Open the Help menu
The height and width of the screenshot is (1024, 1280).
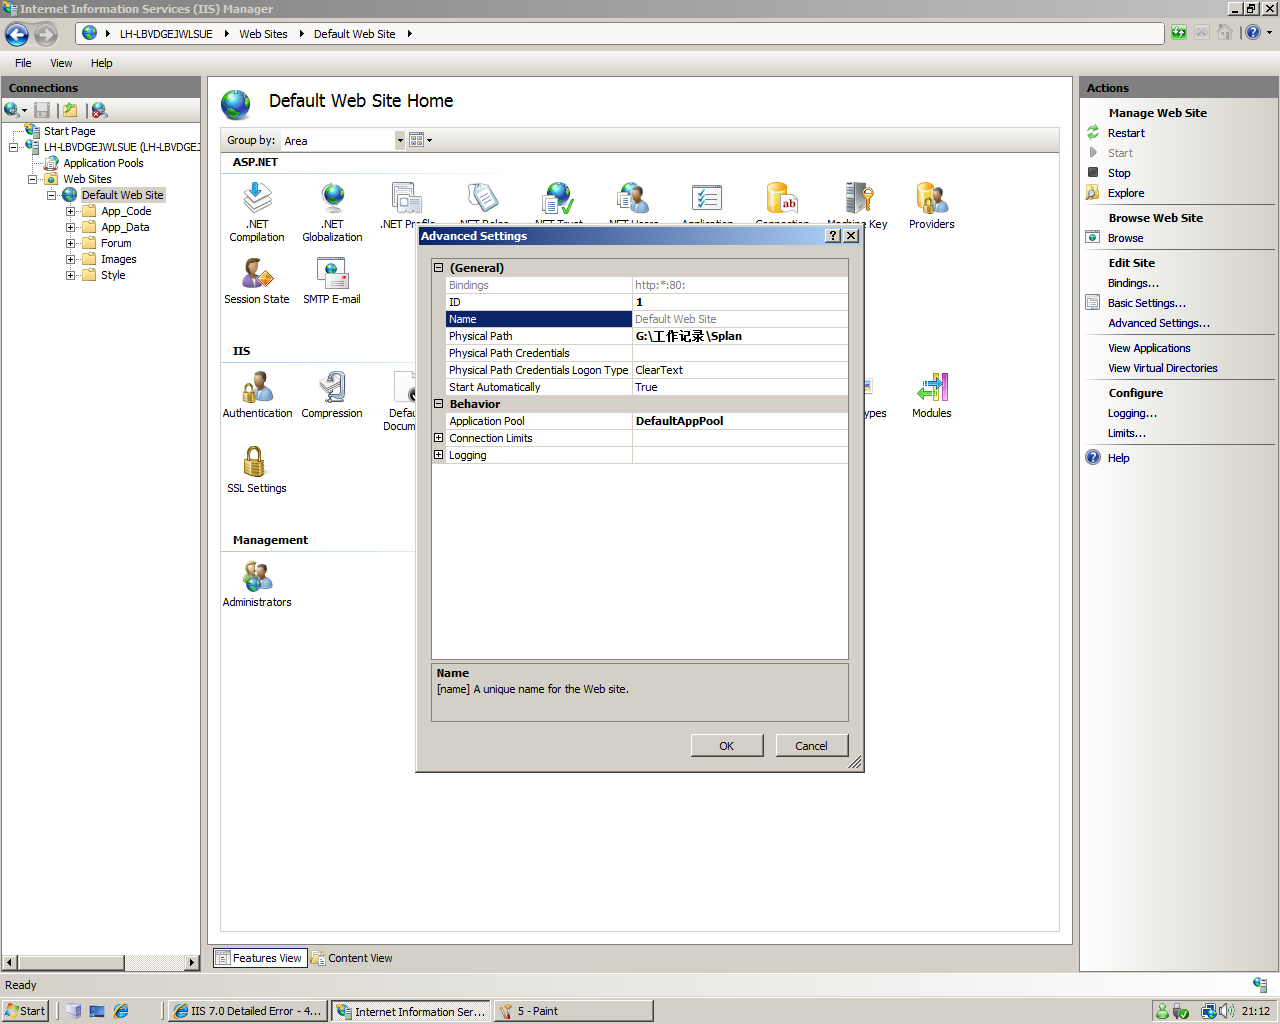coord(101,63)
